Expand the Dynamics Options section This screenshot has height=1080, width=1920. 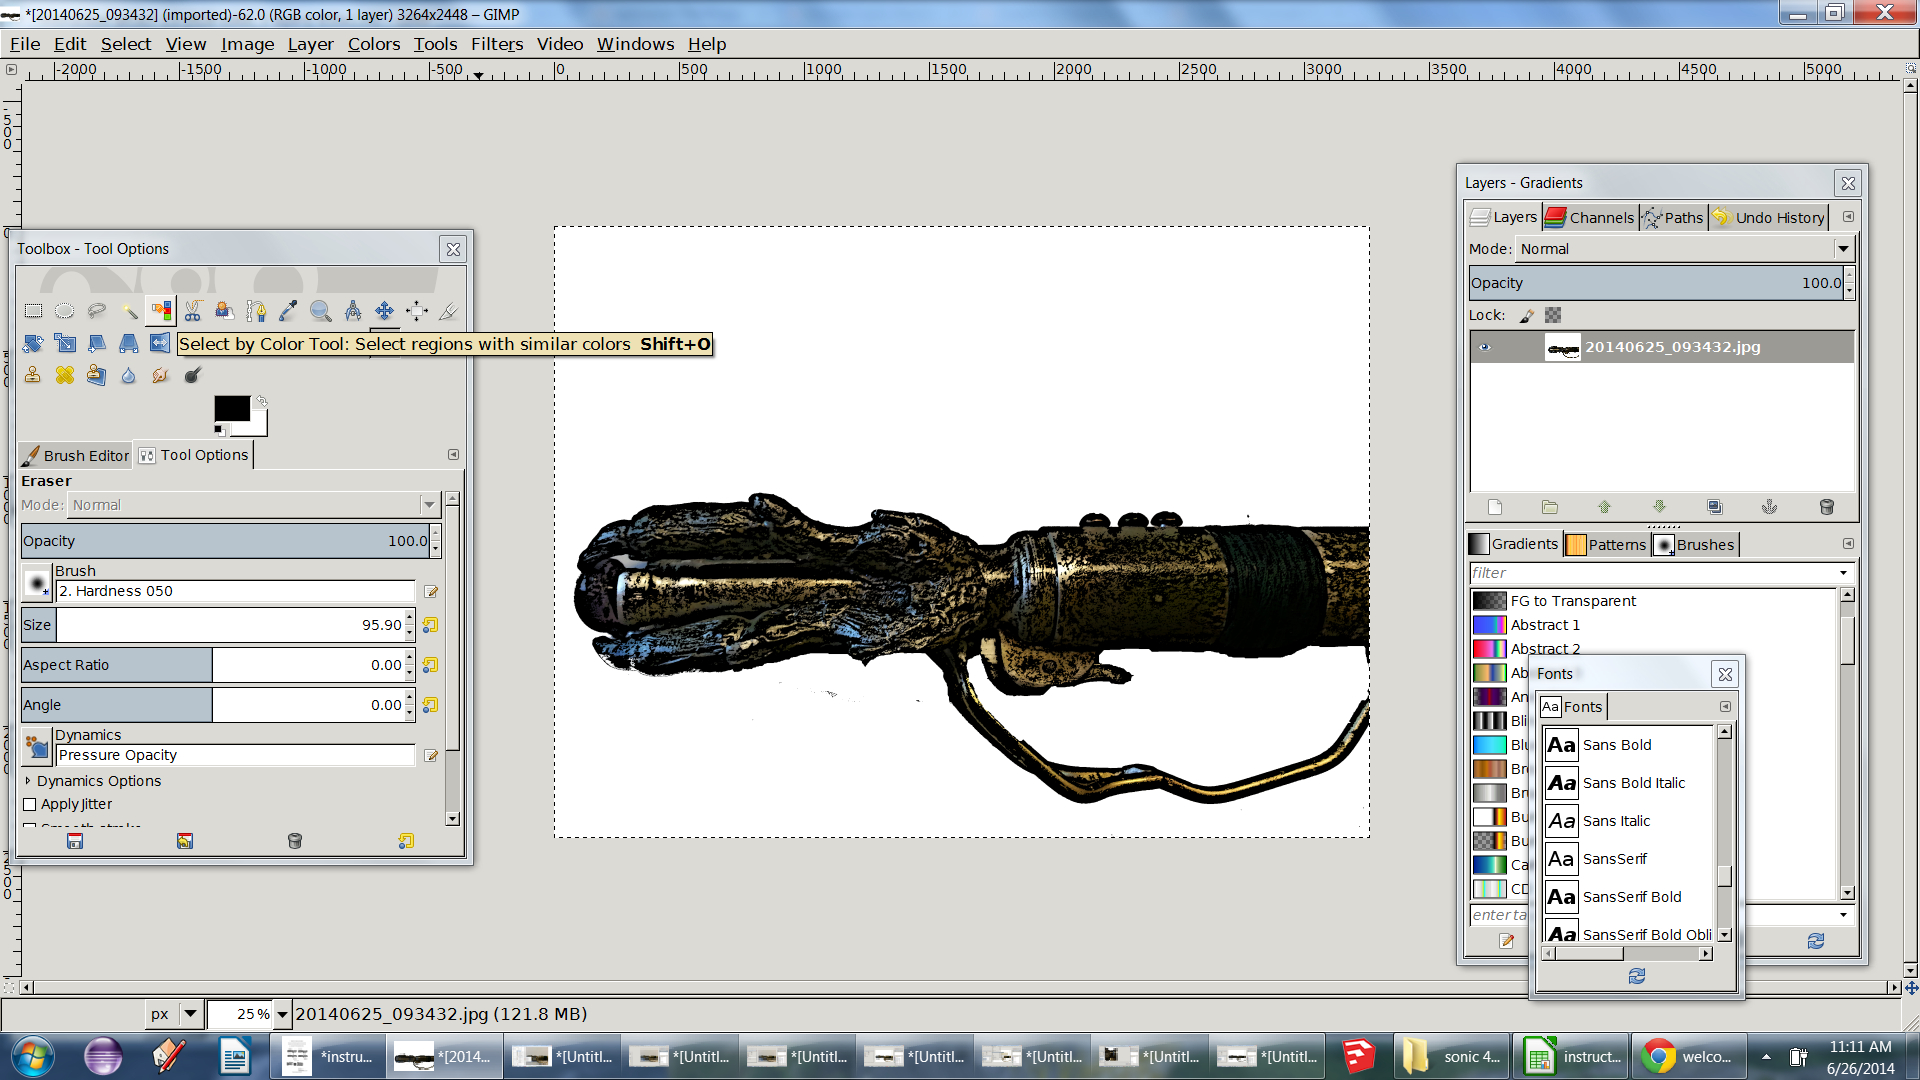(x=28, y=781)
